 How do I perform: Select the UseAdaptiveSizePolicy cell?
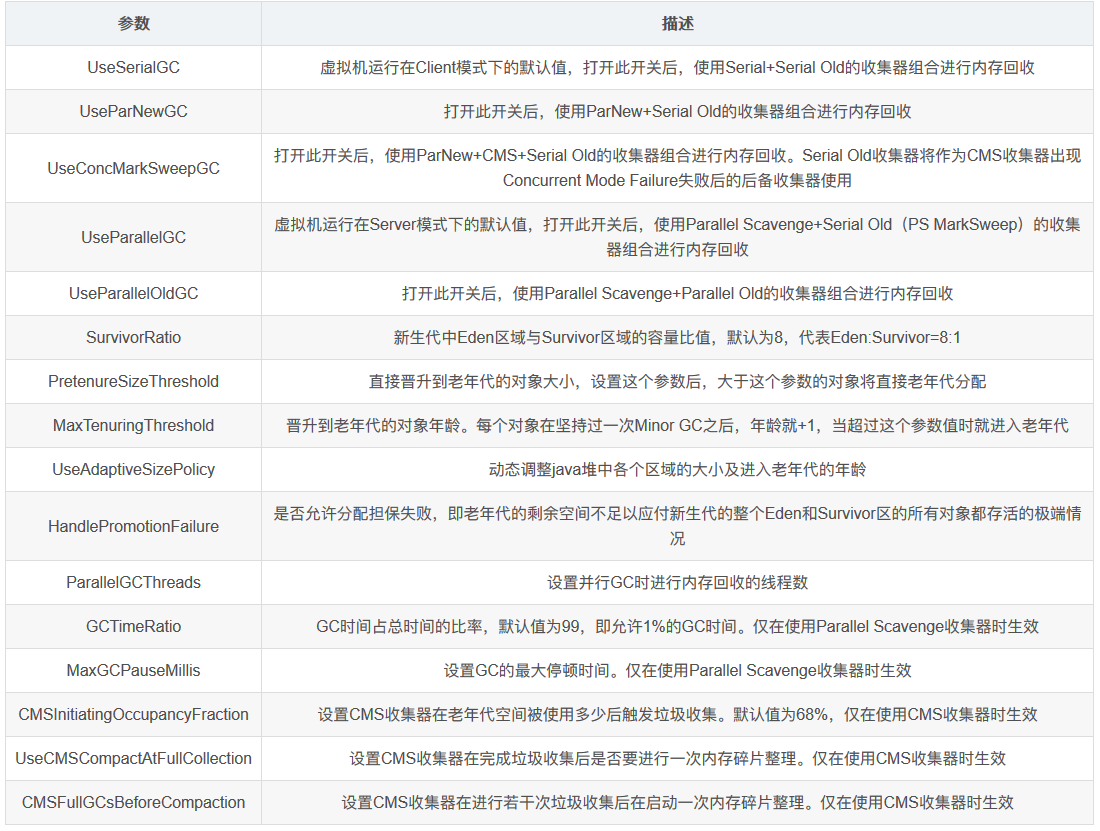(133, 470)
